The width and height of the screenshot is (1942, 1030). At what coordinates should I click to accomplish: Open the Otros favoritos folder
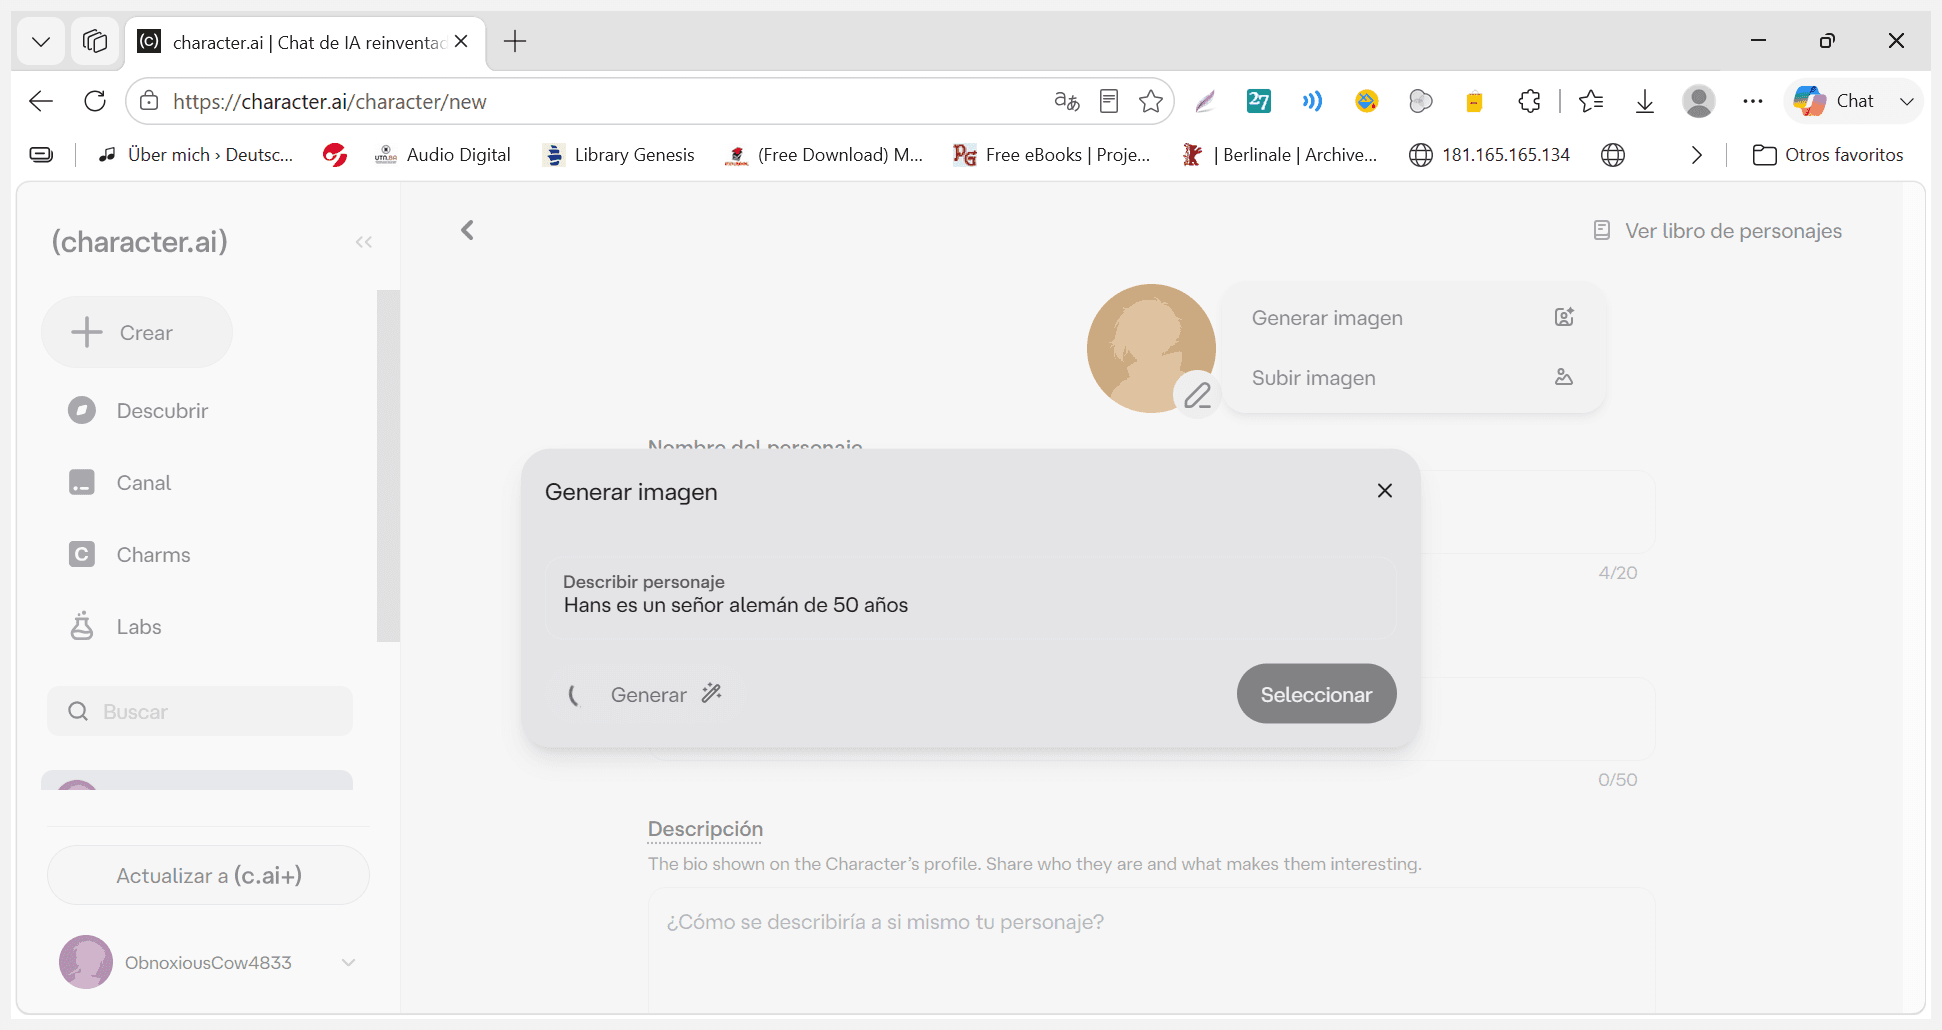(1828, 155)
